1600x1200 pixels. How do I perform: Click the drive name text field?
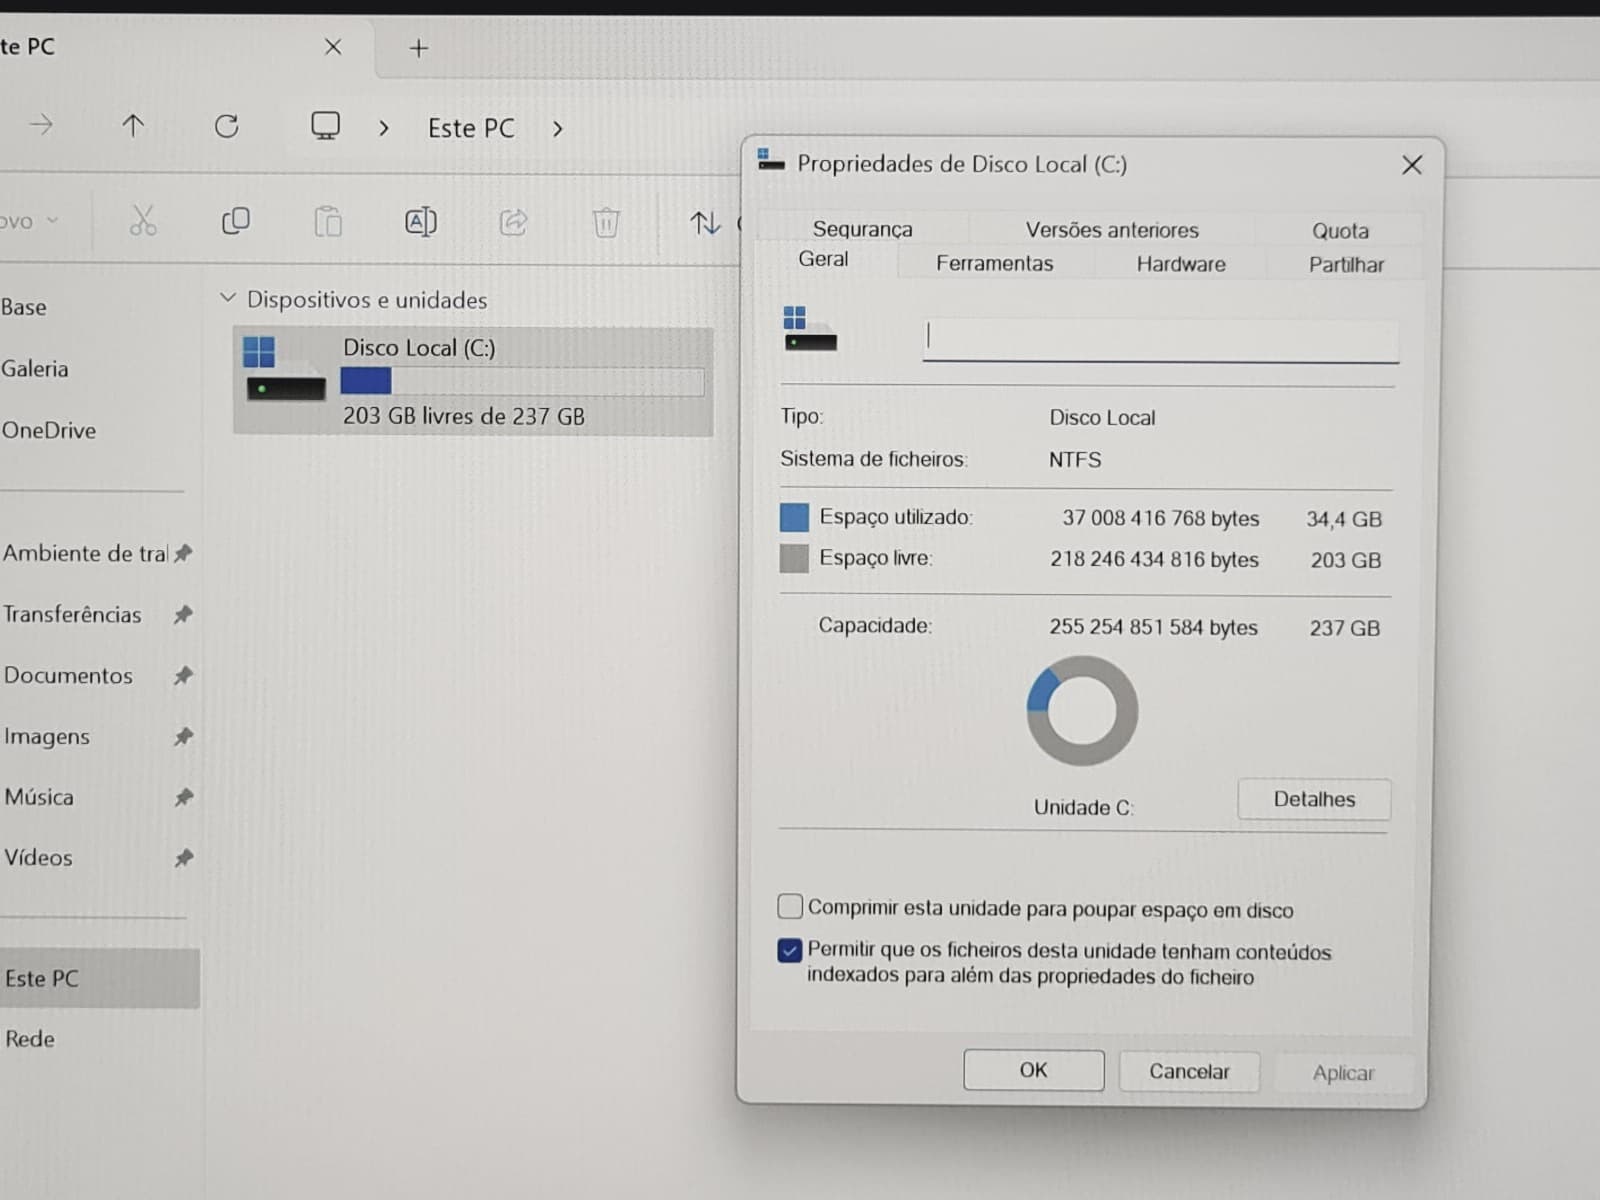1160,340
